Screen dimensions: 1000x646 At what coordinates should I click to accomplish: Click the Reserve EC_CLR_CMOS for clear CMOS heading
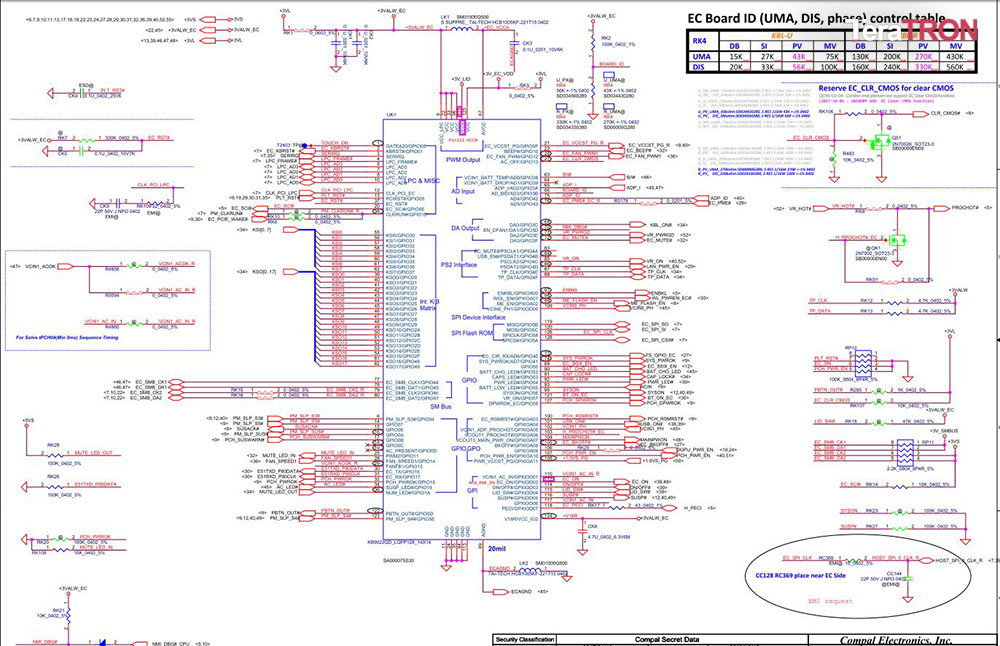pos(886,88)
